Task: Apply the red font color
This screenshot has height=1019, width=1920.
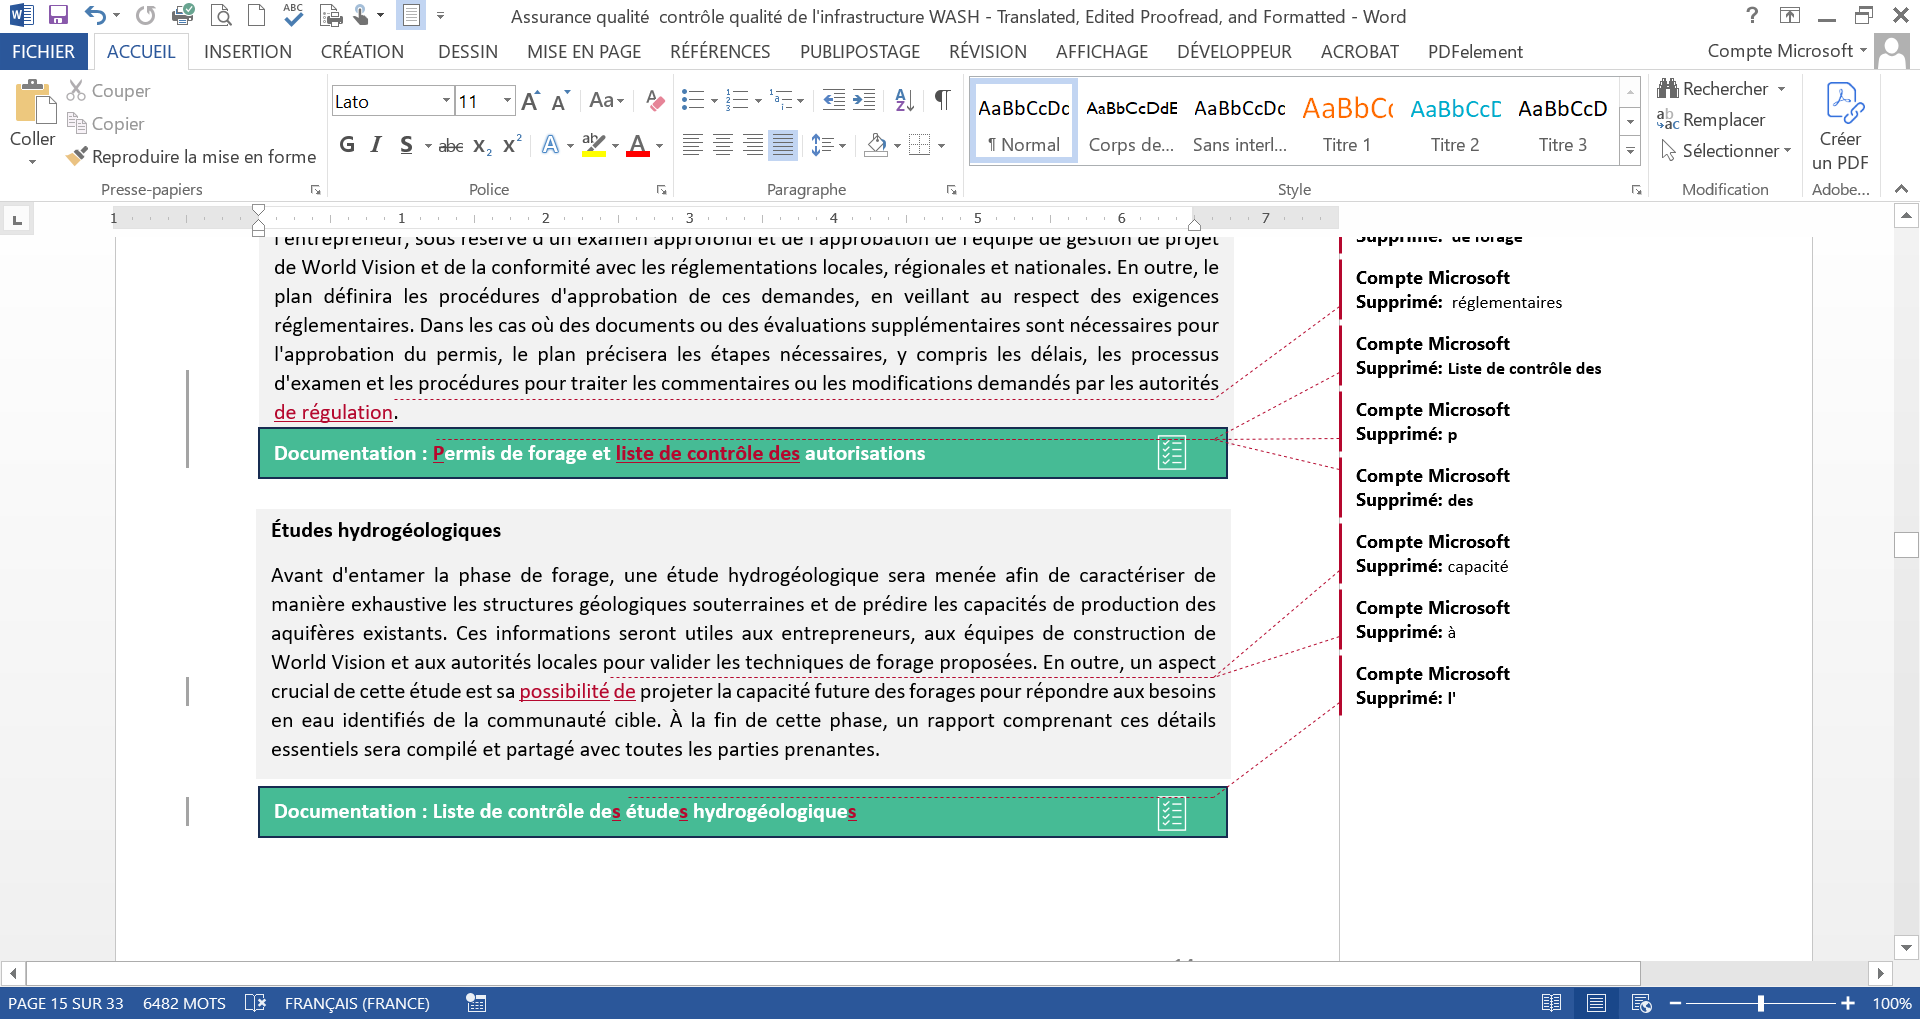Action: pyautogui.click(x=638, y=145)
